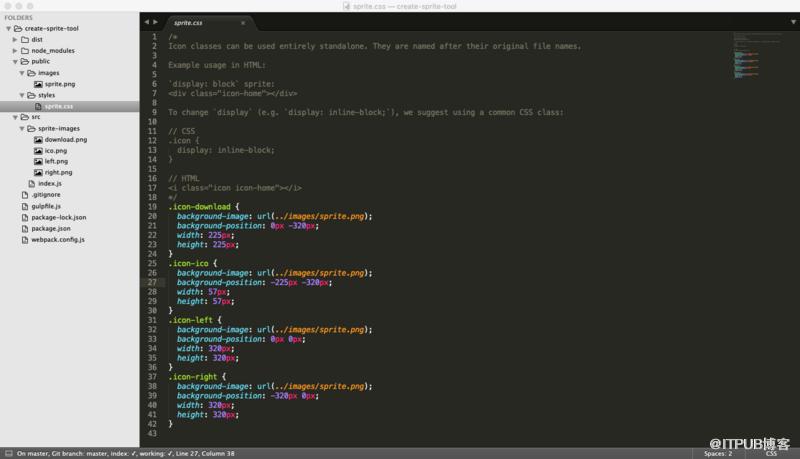Collapse the styles folder arrow
800x459 pixels.
tap(22, 95)
